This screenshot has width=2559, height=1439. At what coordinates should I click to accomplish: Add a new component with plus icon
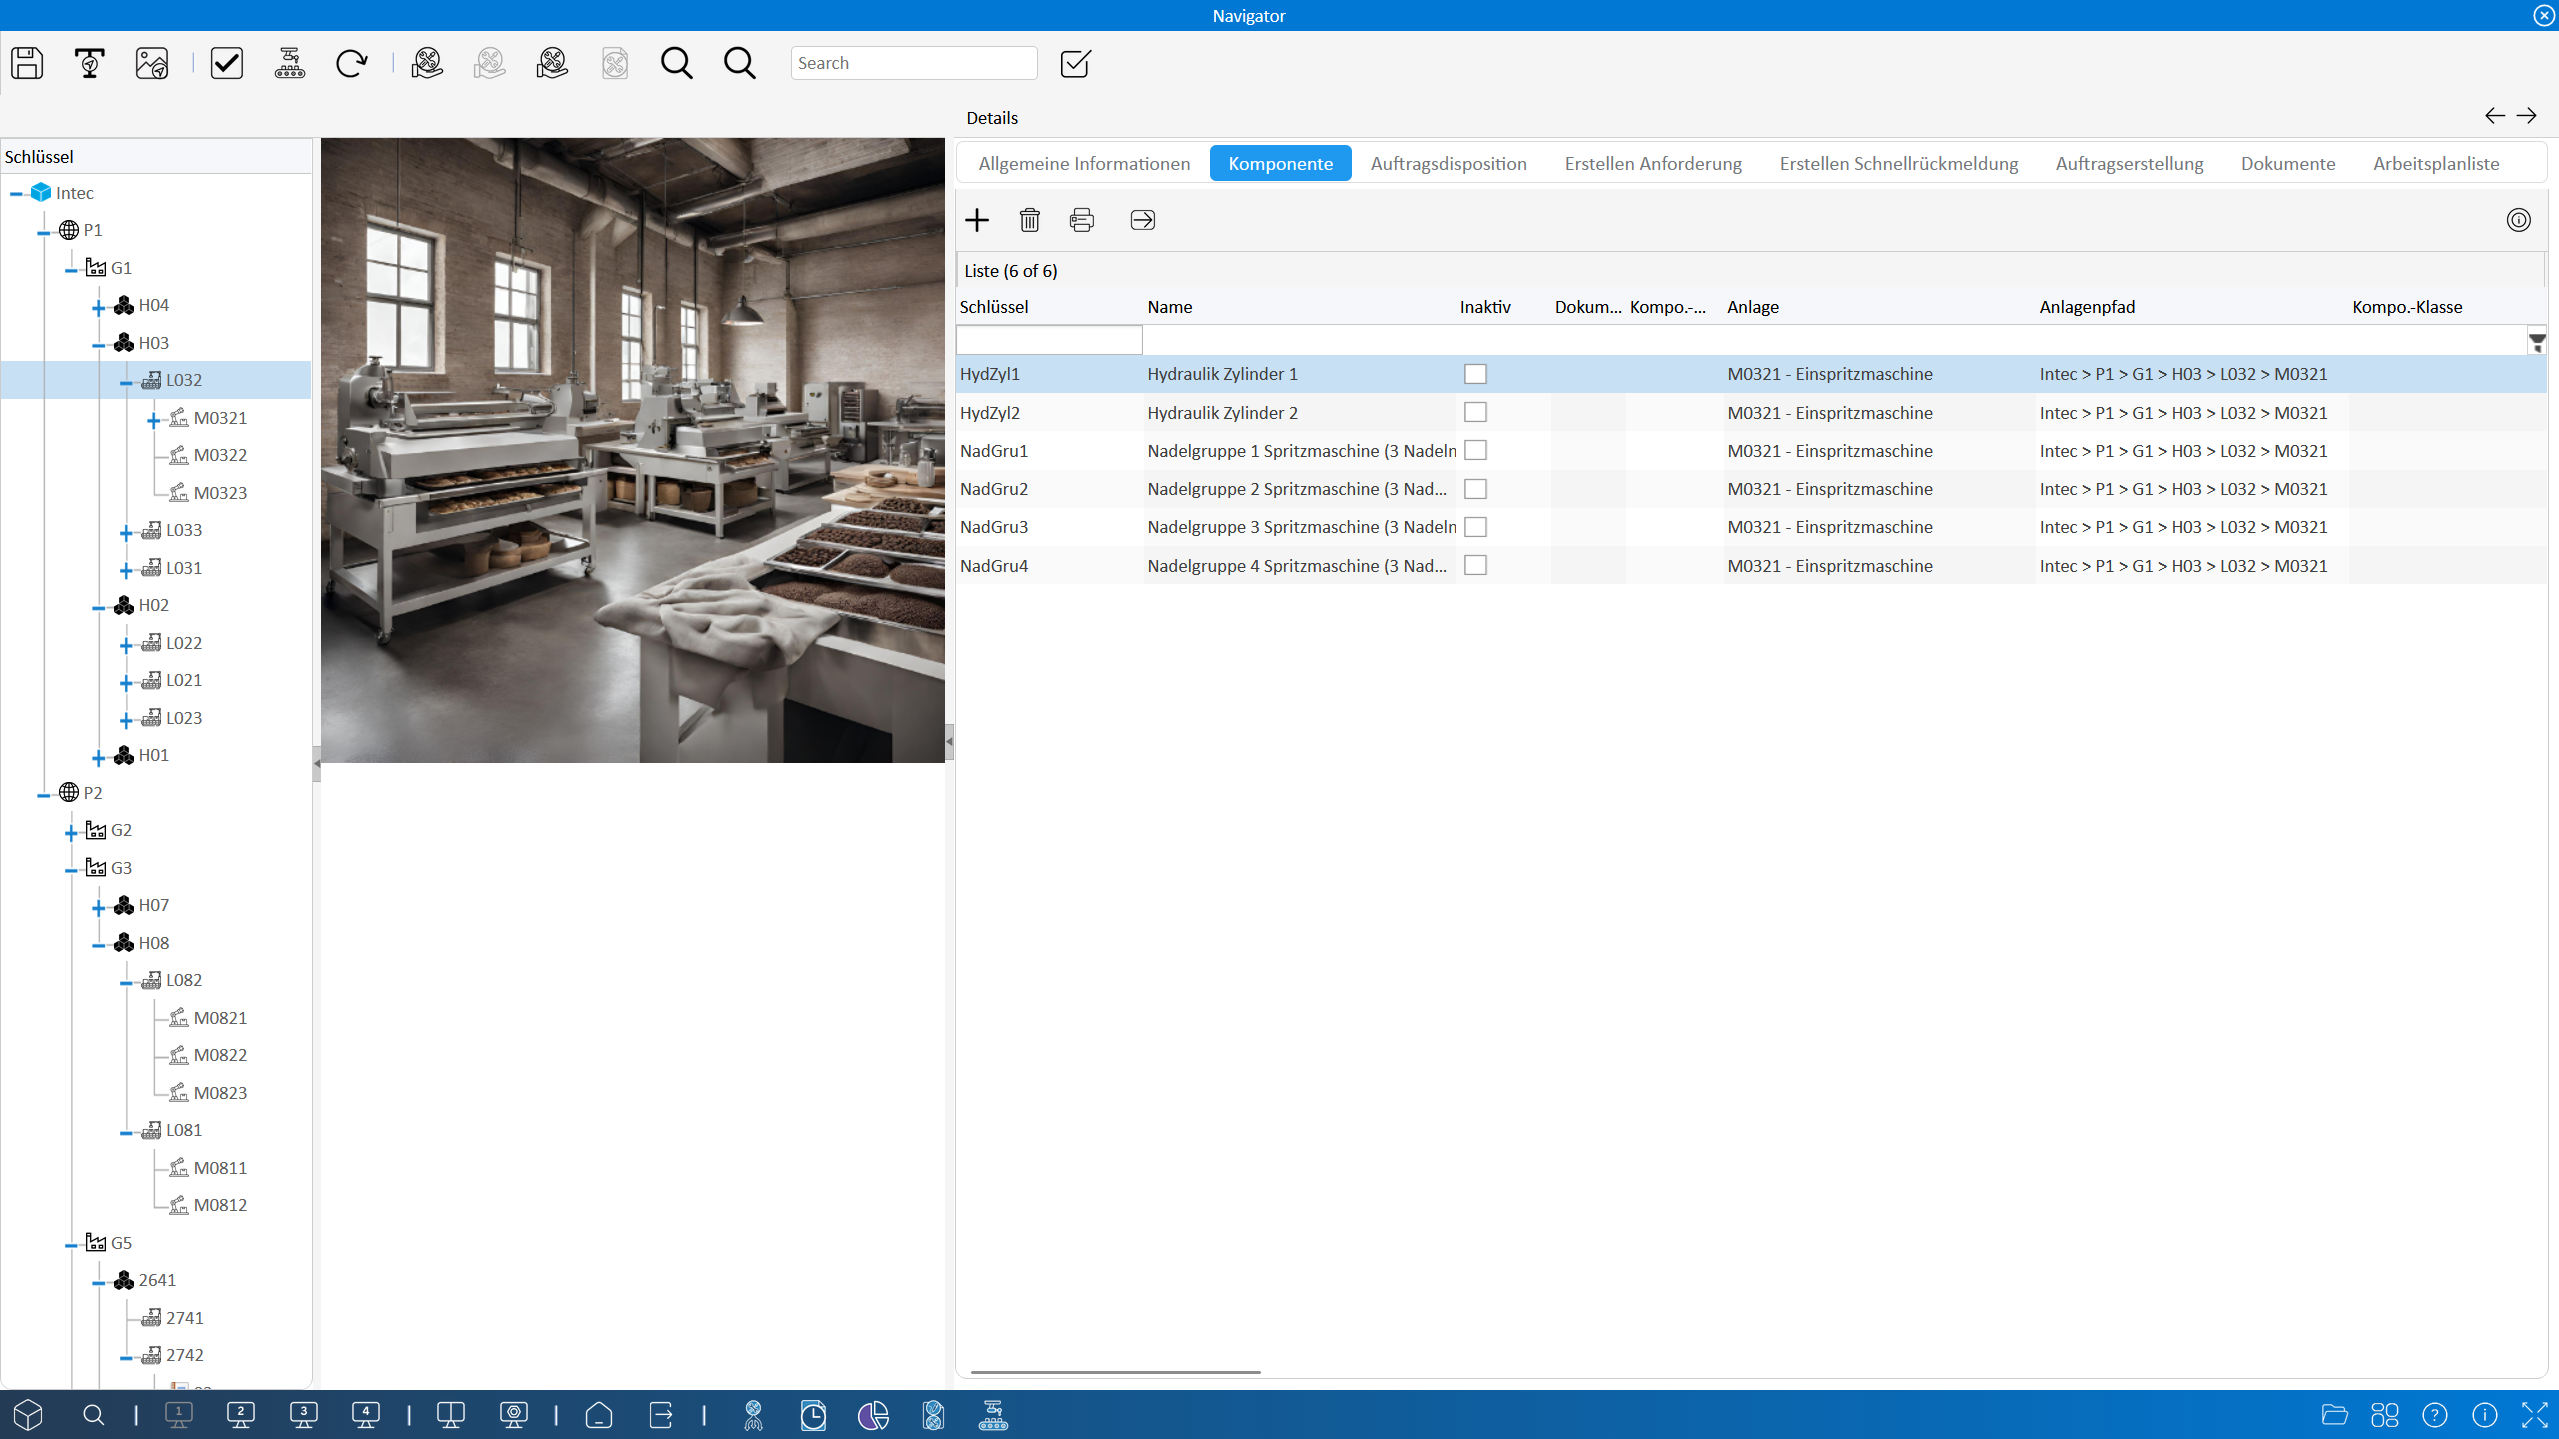pos(977,220)
